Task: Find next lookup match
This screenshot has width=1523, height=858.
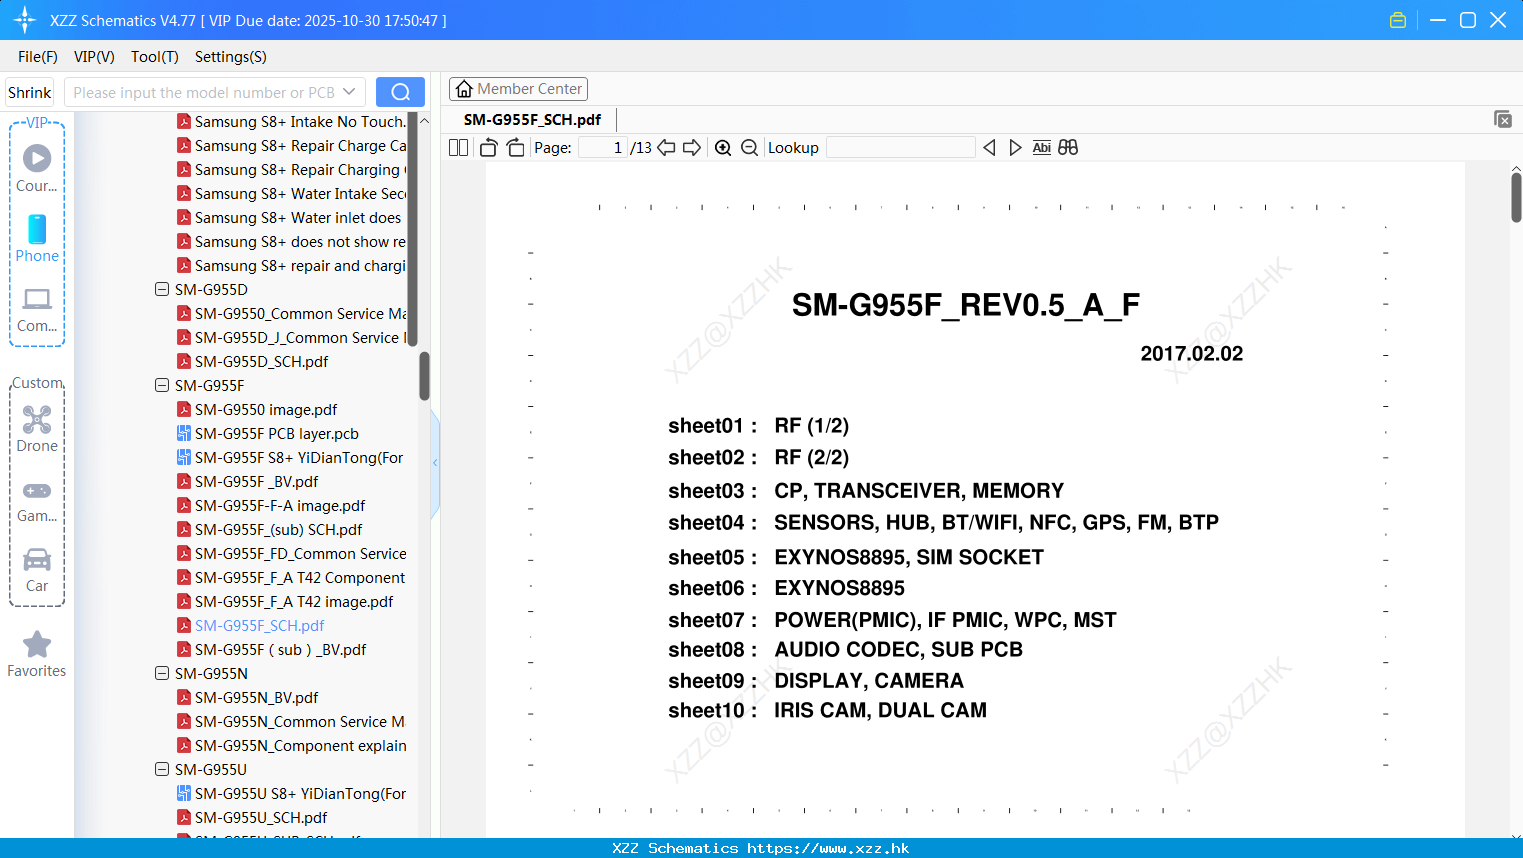Action: [x=1015, y=148]
